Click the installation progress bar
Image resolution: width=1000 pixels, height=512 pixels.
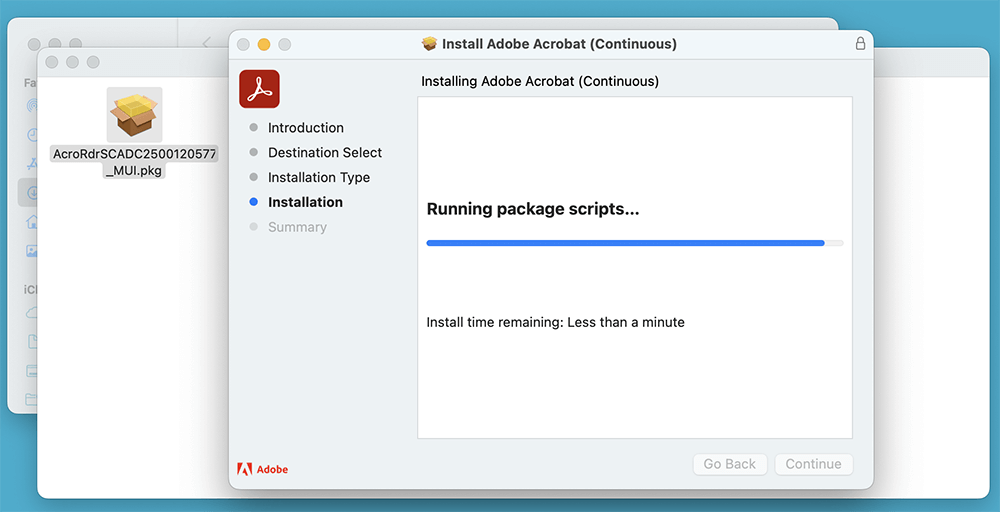click(635, 243)
